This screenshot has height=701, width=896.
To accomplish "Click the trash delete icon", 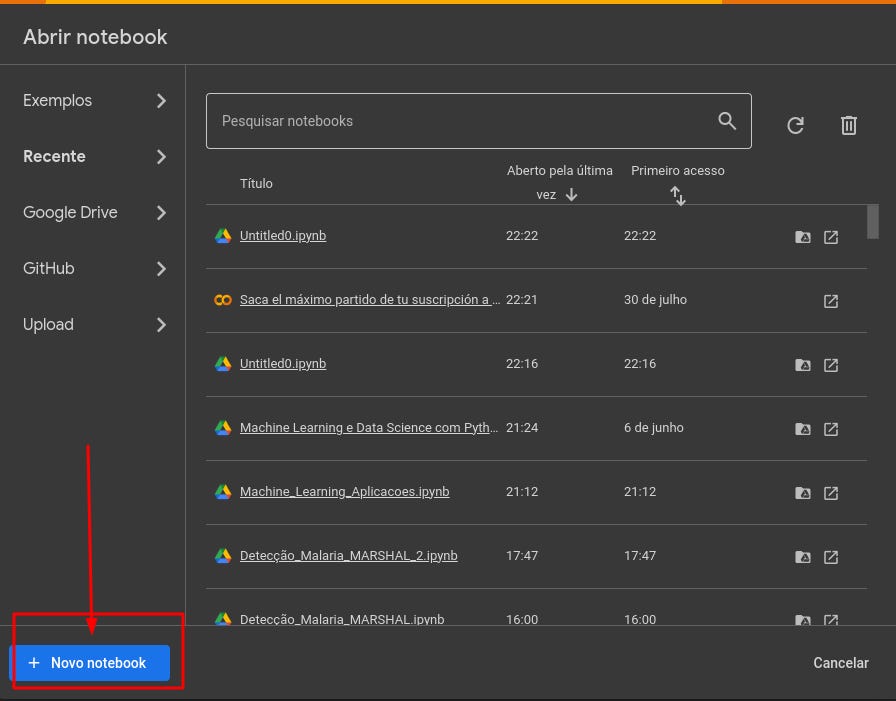I will point(849,125).
